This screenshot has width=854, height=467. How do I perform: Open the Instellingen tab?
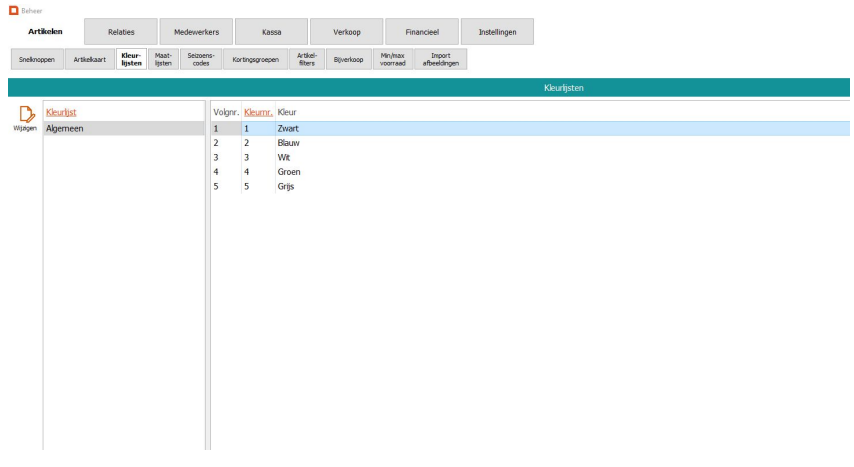point(497,32)
